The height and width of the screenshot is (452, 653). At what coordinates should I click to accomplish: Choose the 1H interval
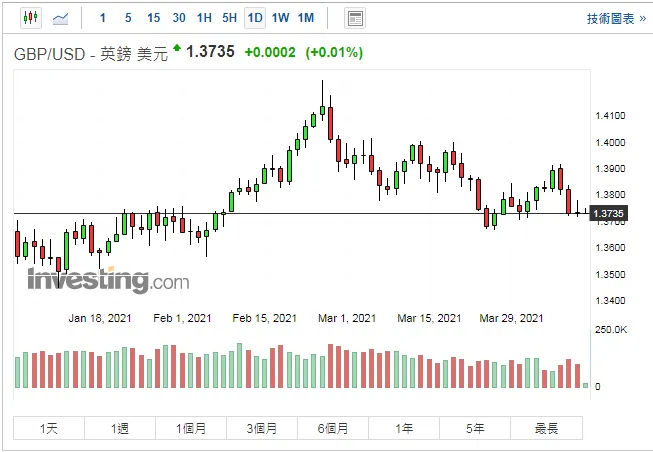pyautogui.click(x=204, y=18)
